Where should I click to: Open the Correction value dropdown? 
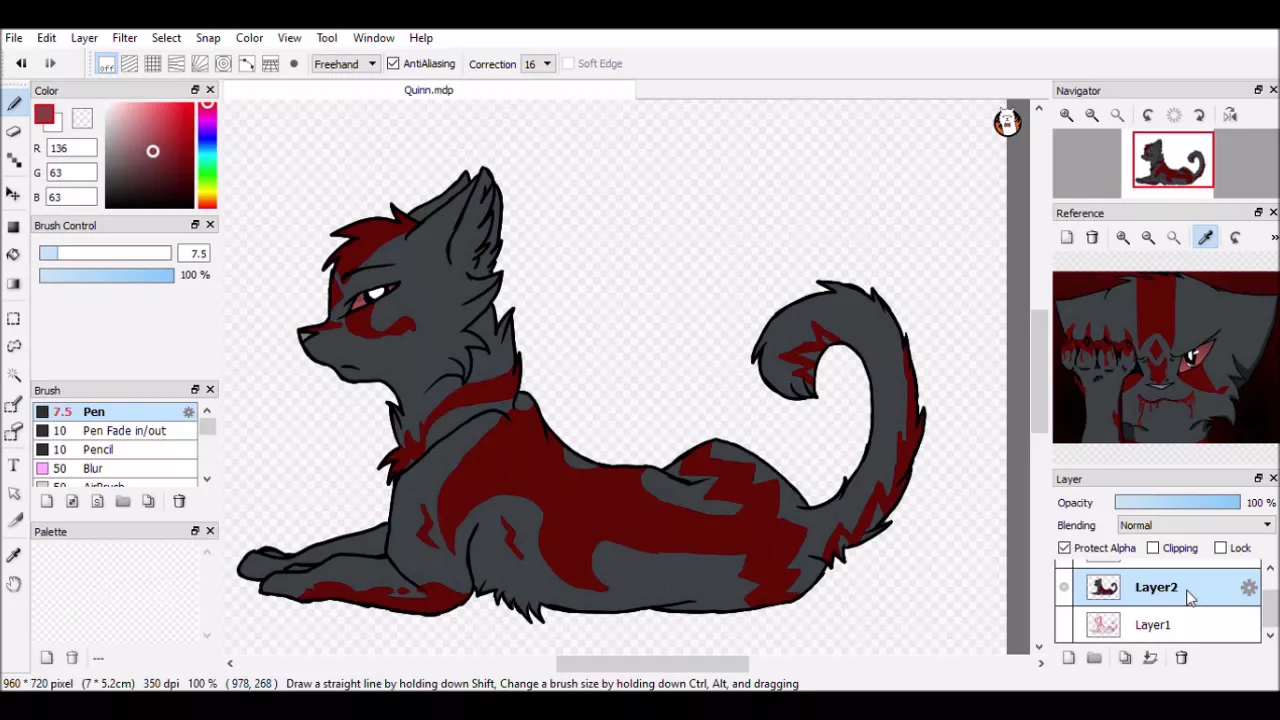point(538,64)
